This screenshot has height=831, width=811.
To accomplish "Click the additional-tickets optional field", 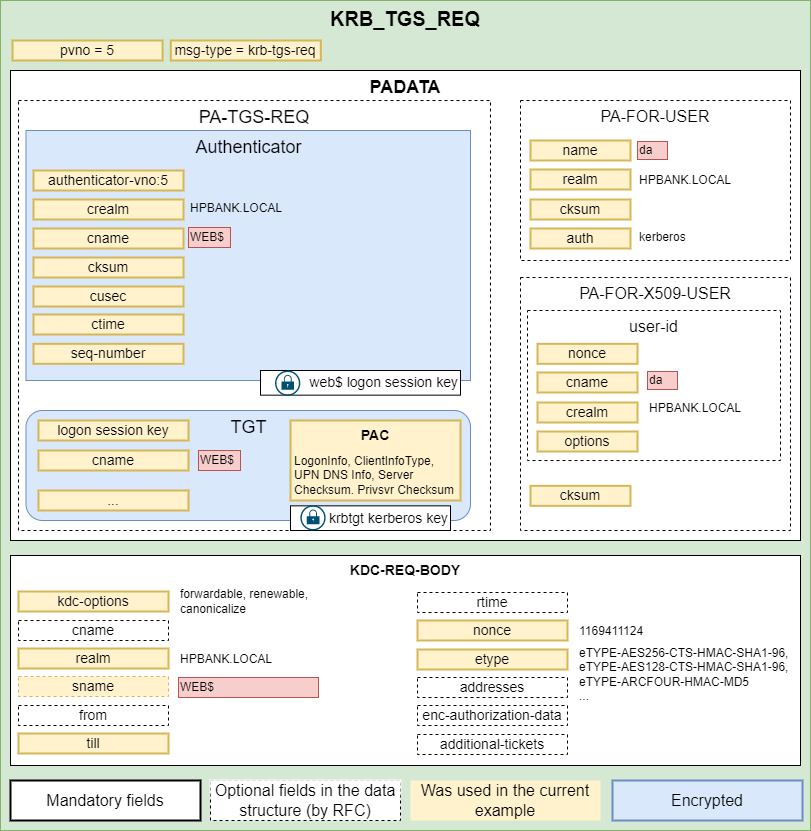I will pos(492,744).
